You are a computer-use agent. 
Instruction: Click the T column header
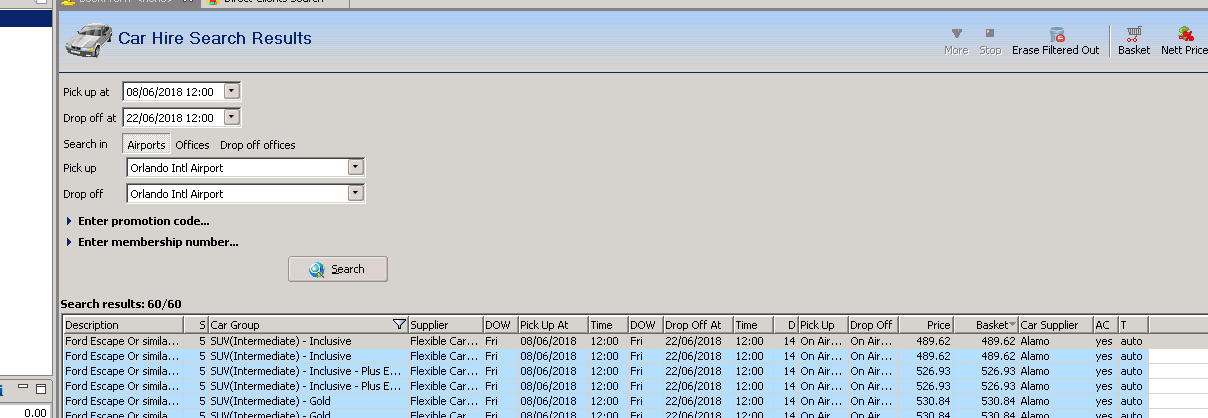point(1133,325)
